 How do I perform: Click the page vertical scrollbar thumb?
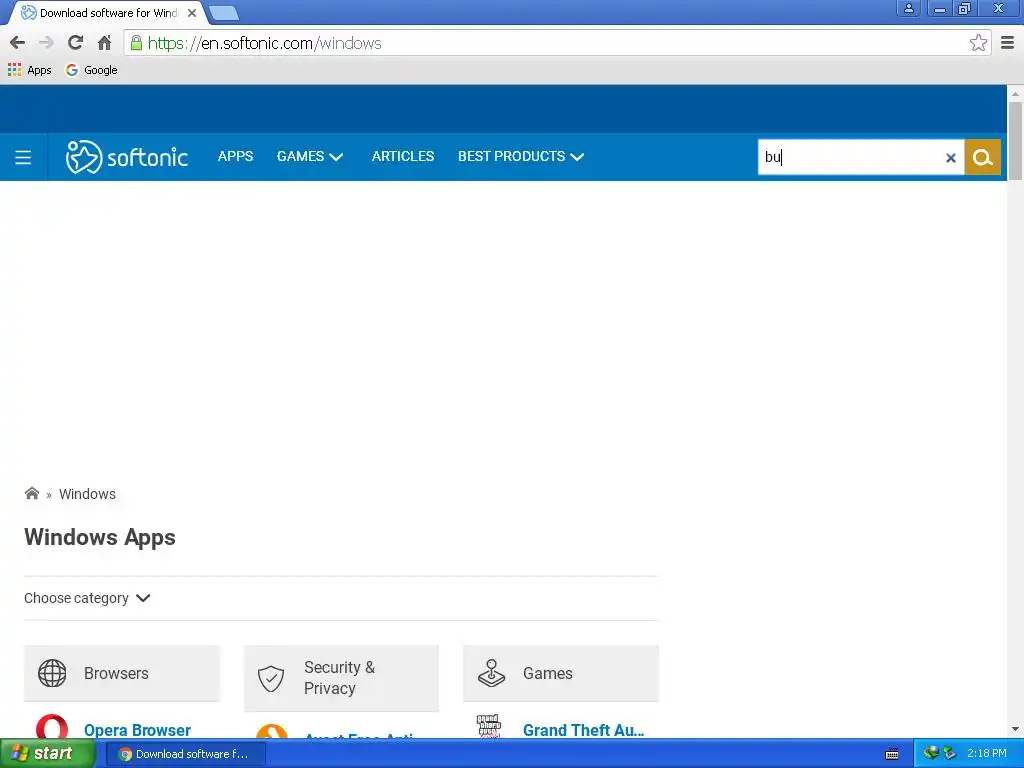(1015, 140)
